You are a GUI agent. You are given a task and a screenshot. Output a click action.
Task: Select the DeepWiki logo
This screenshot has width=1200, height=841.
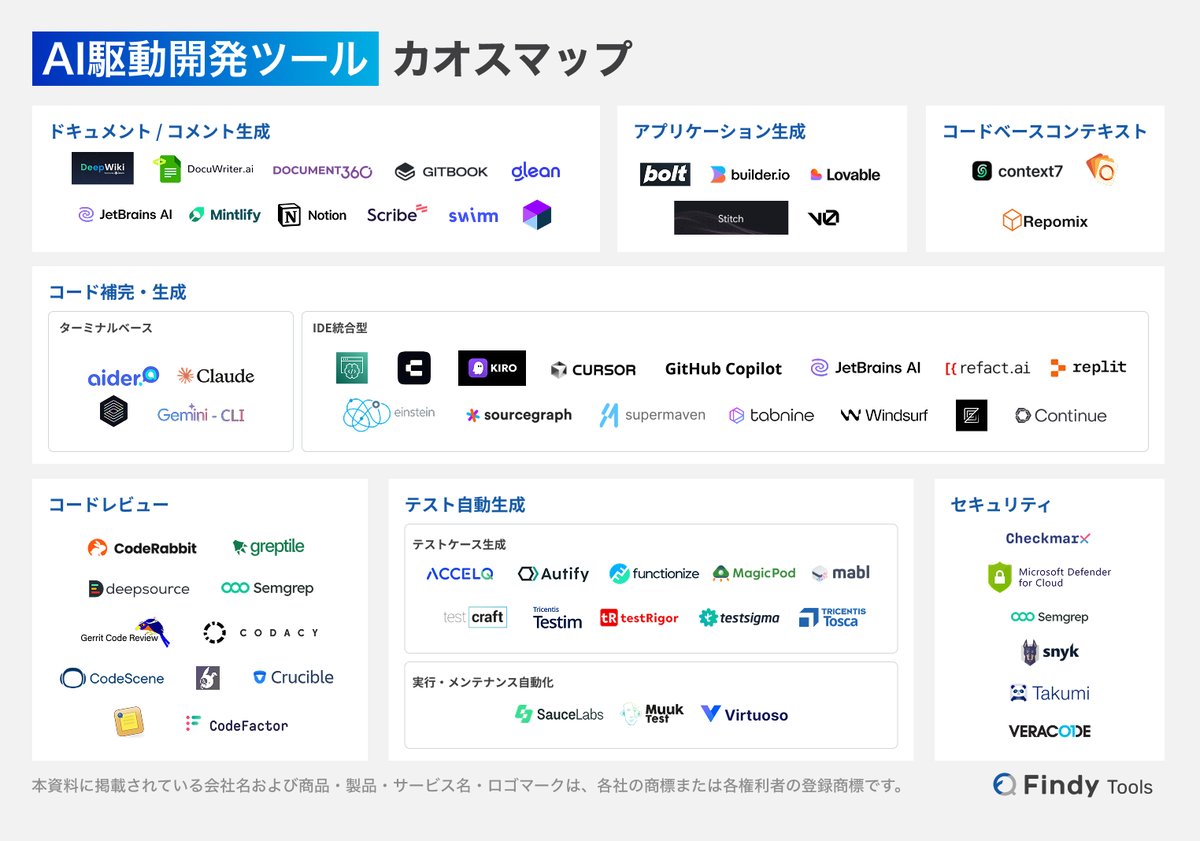[101, 168]
